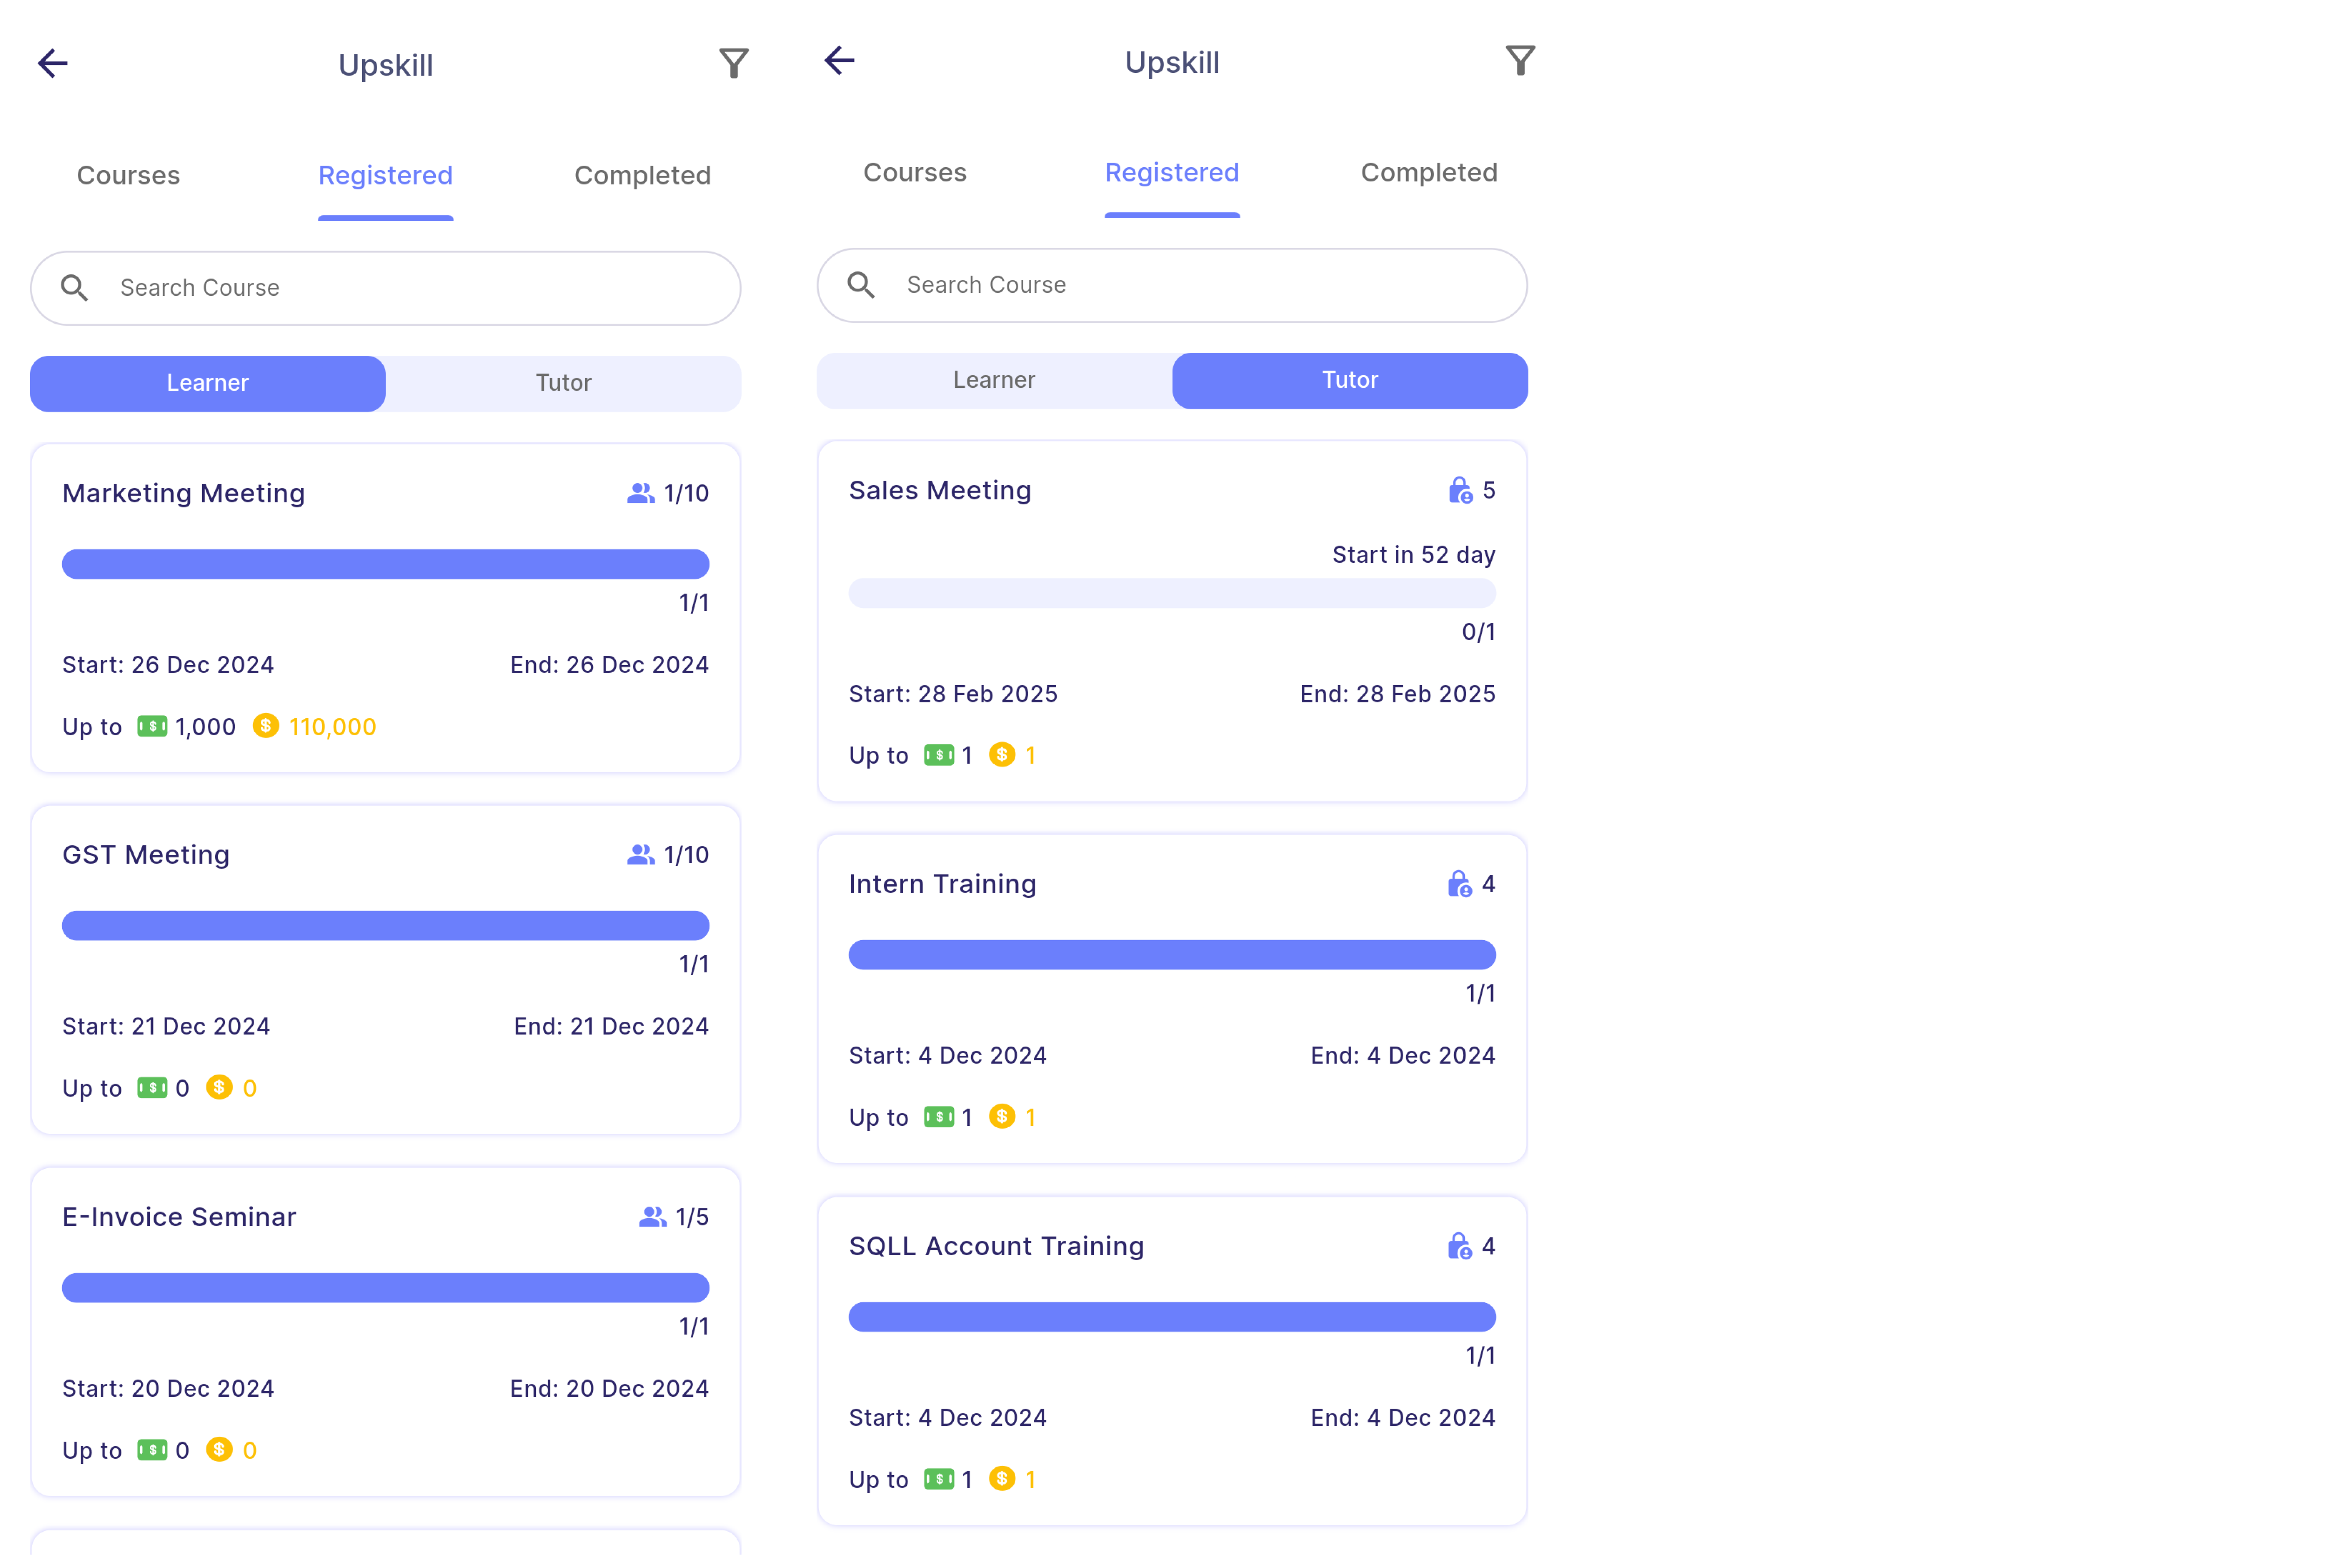Image resolution: width=2345 pixels, height=1568 pixels.
Task: Switch to Tutor mode on the left screen
Action: pos(563,383)
